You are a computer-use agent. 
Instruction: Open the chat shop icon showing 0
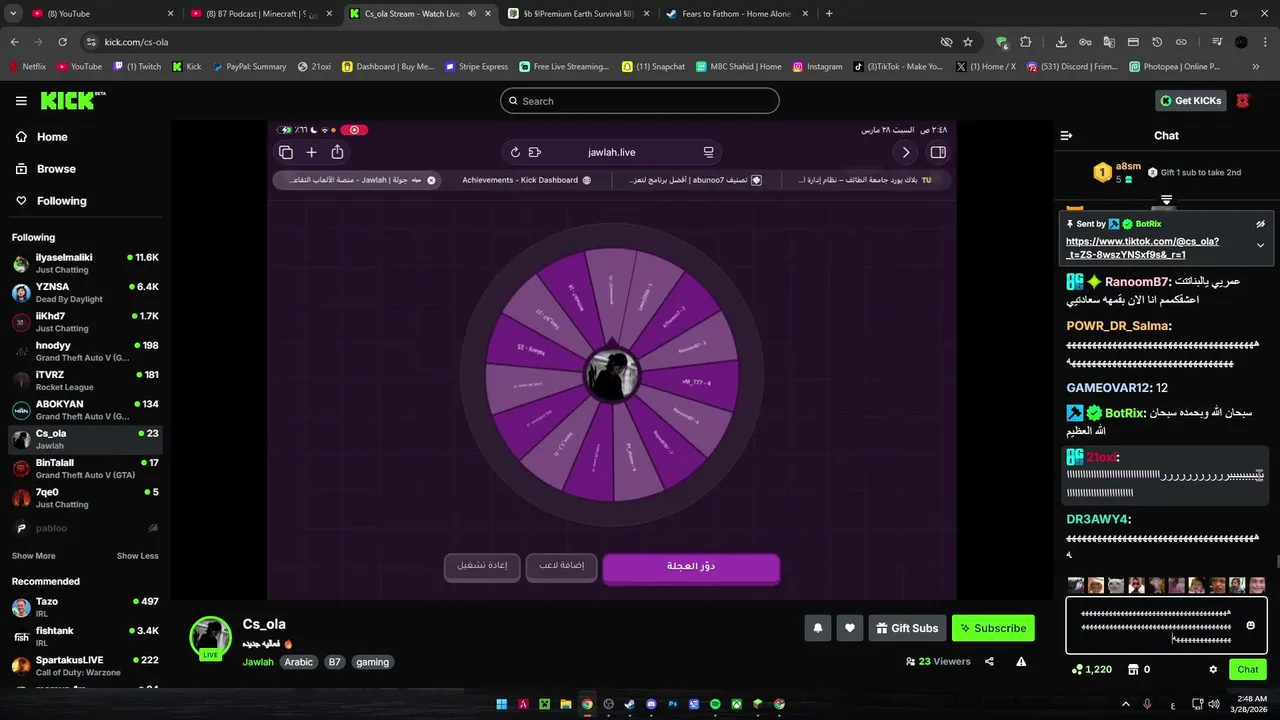(x=1139, y=670)
